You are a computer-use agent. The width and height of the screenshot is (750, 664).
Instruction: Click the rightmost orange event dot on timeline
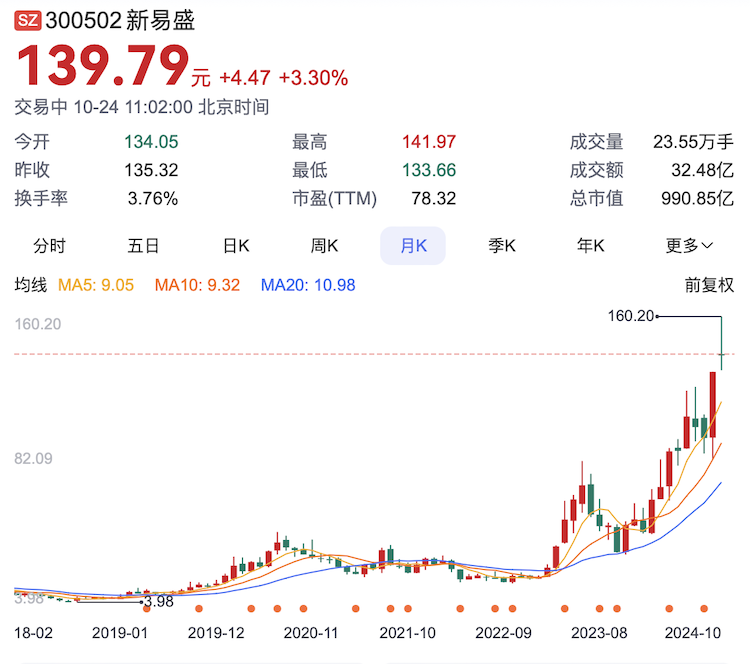click(x=704, y=608)
